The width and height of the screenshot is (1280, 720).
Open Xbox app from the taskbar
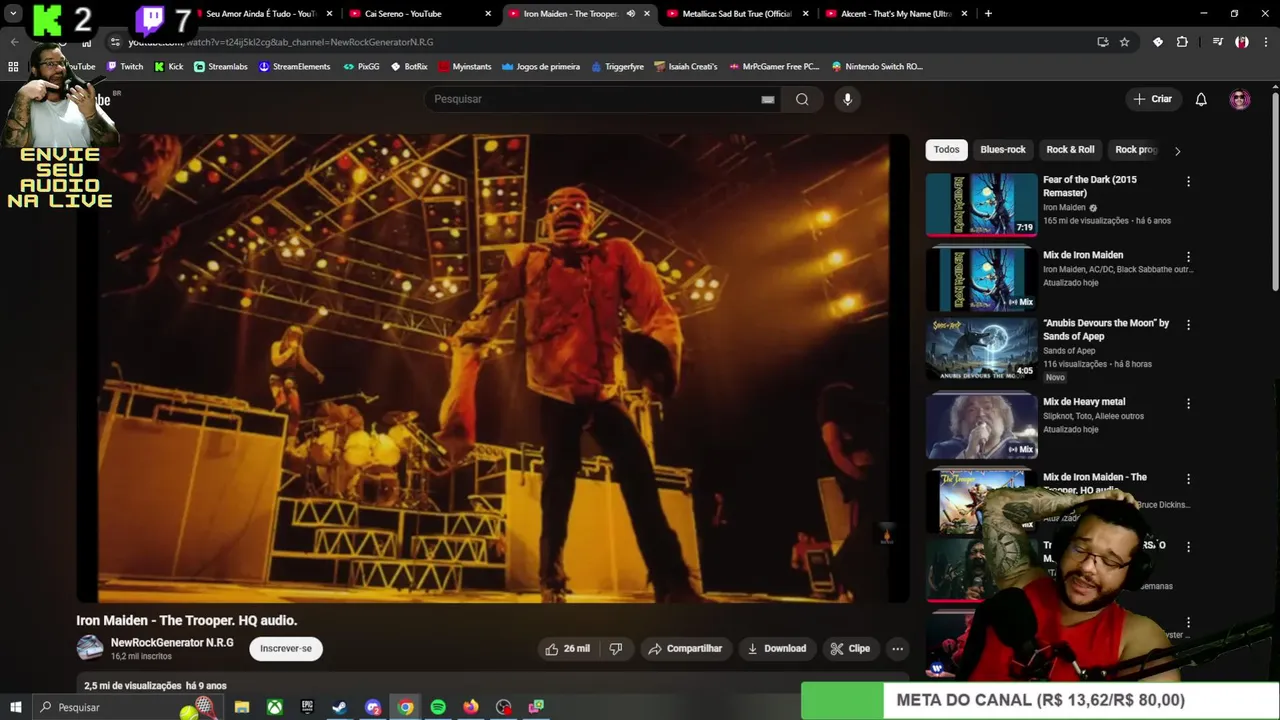tap(274, 707)
